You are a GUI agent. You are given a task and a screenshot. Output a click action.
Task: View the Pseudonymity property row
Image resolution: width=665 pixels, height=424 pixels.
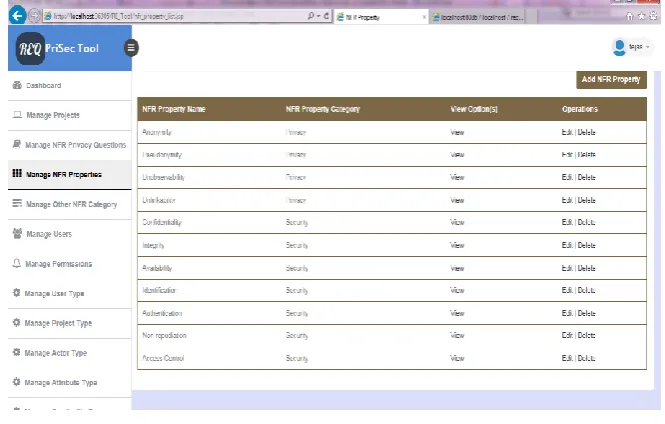coord(457,154)
